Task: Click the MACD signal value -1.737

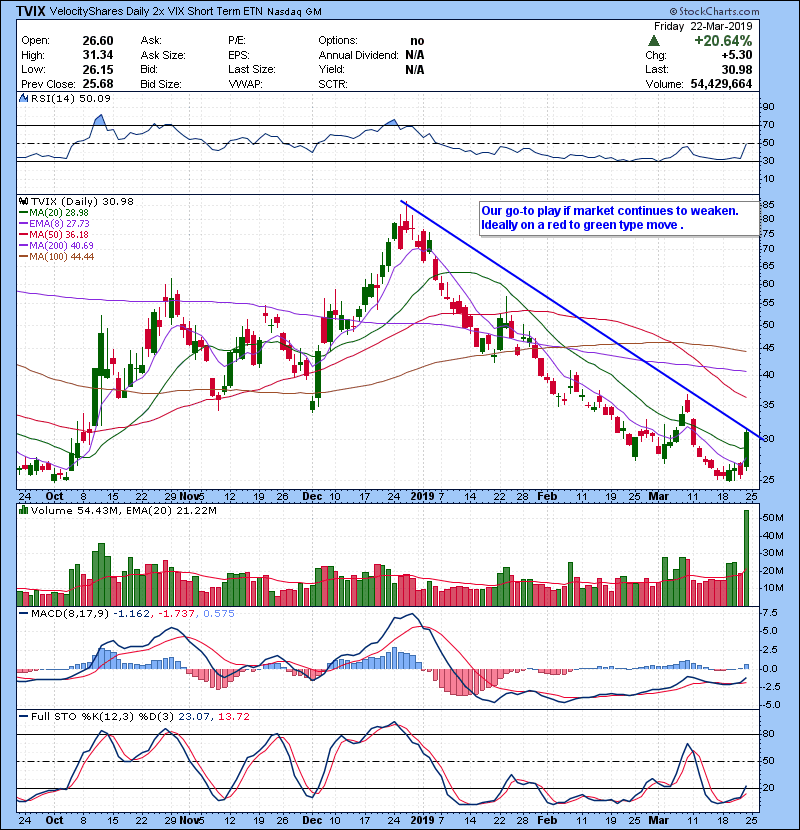Action: click(x=176, y=614)
